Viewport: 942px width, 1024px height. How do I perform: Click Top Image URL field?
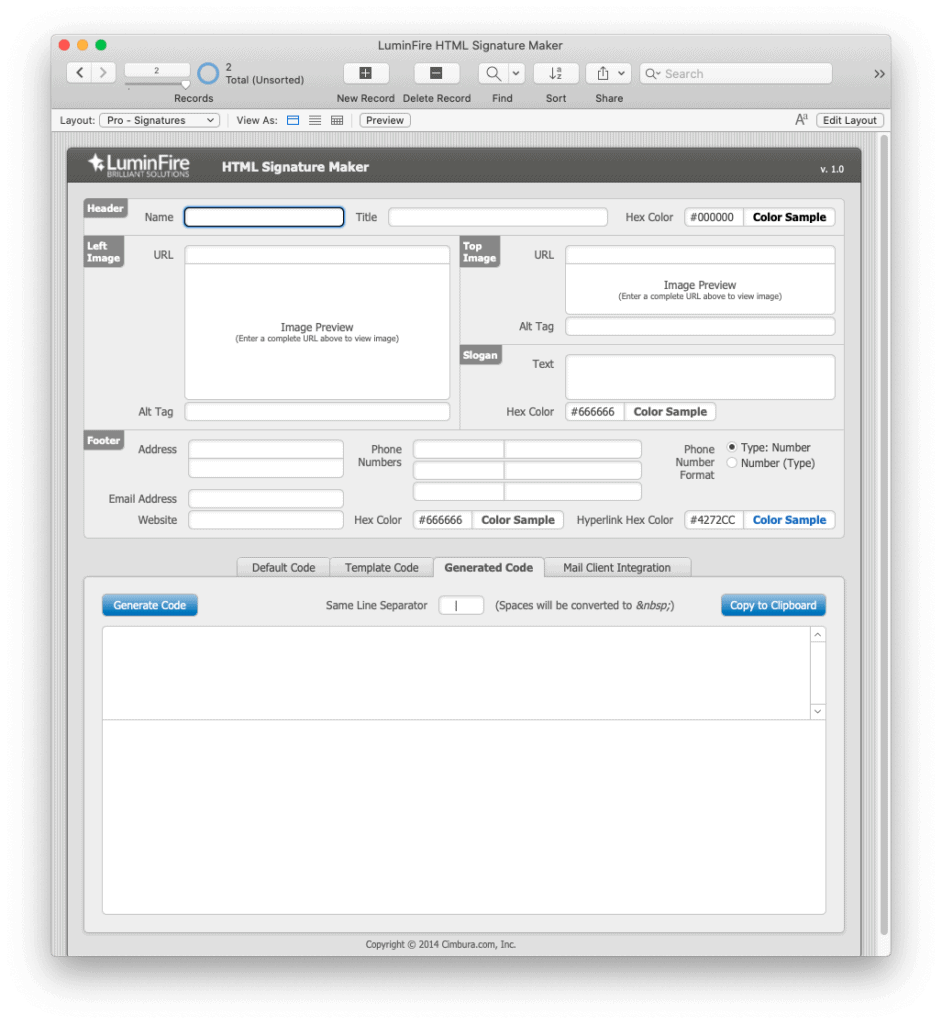pos(700,255)
